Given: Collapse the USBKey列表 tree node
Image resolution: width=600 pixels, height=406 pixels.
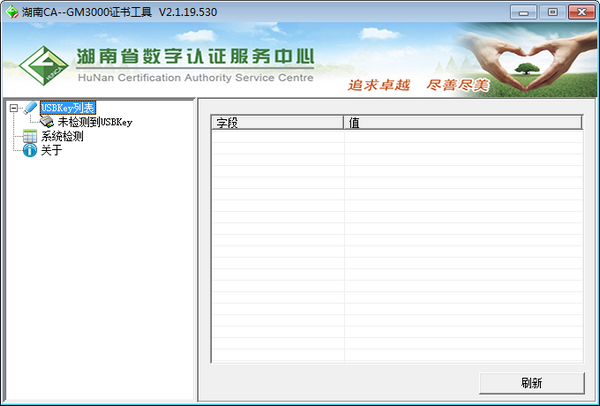Looking at the screenshot, I should click(11, 108).
